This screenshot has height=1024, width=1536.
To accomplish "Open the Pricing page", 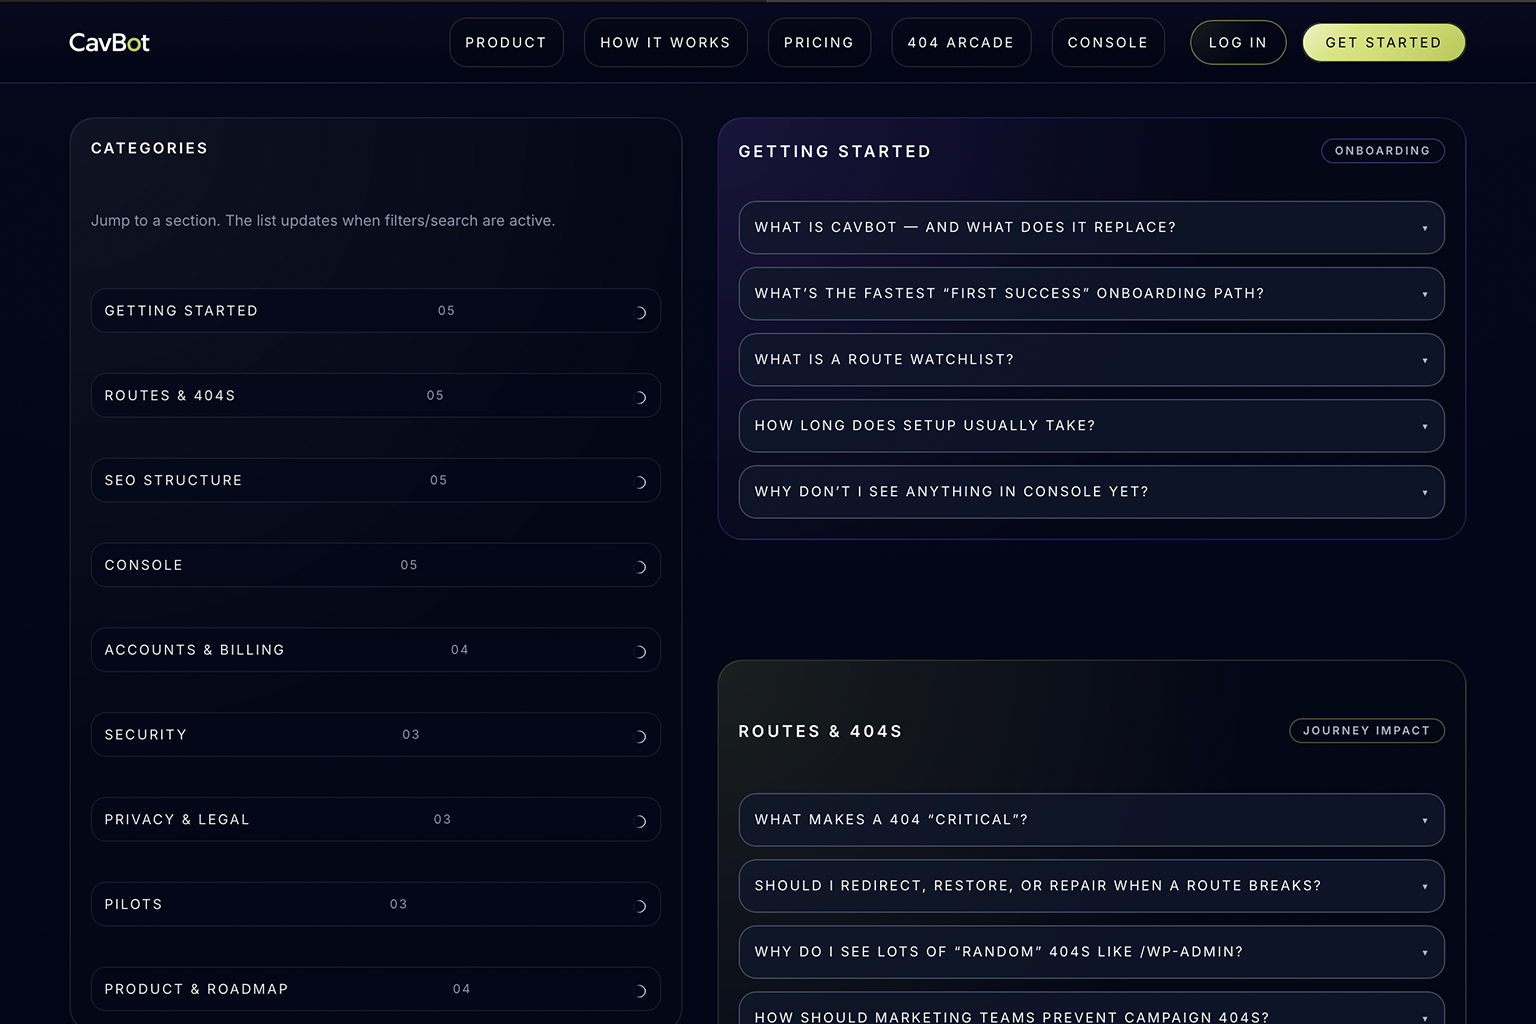I will point(819,42).
